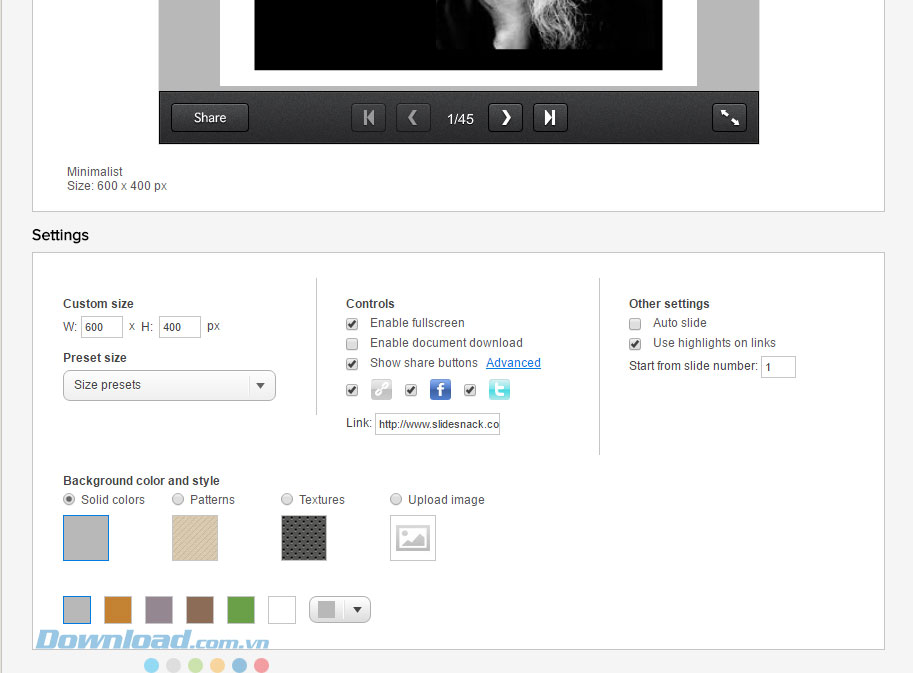Image resolution: width=913 pixels, height=673 pixels.
Task: Enable document download checkbox
Action: [352, 344]
